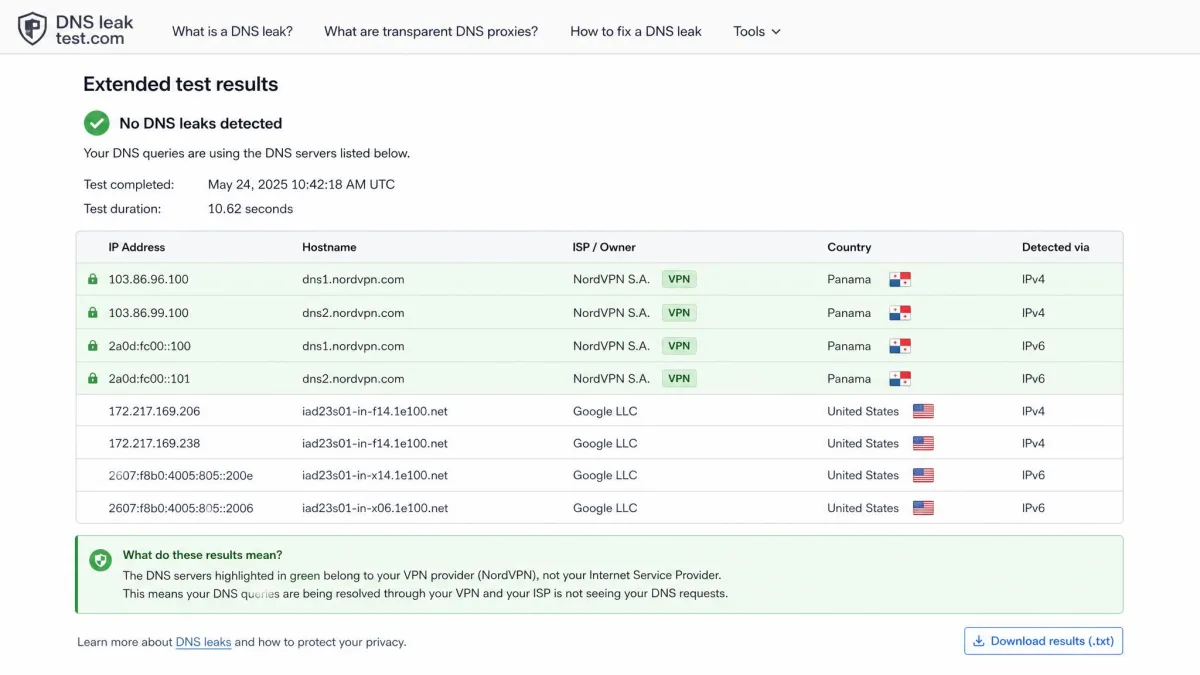Open the Tools dropdown menu
The image size is (1200, 675).
757,31
